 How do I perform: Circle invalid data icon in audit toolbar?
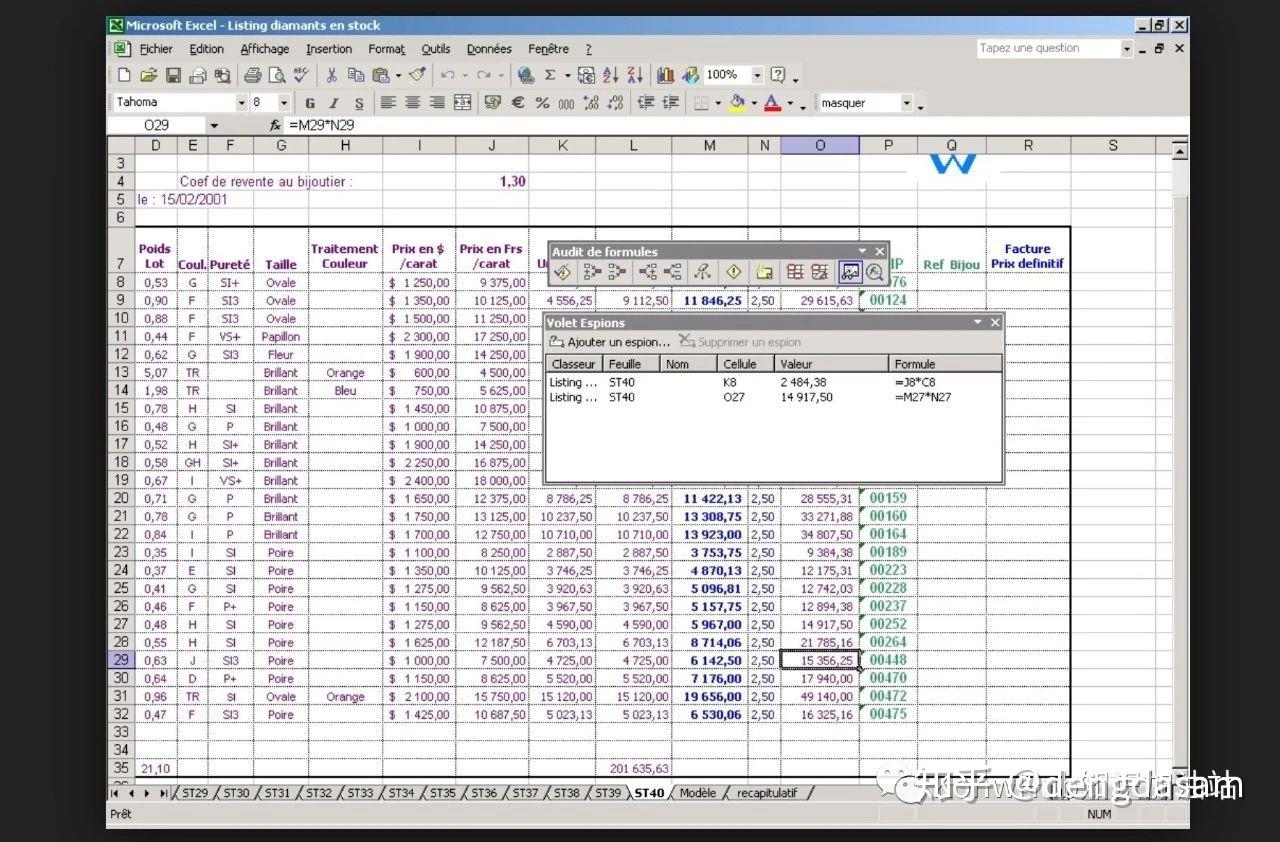(x=795, y=272)
